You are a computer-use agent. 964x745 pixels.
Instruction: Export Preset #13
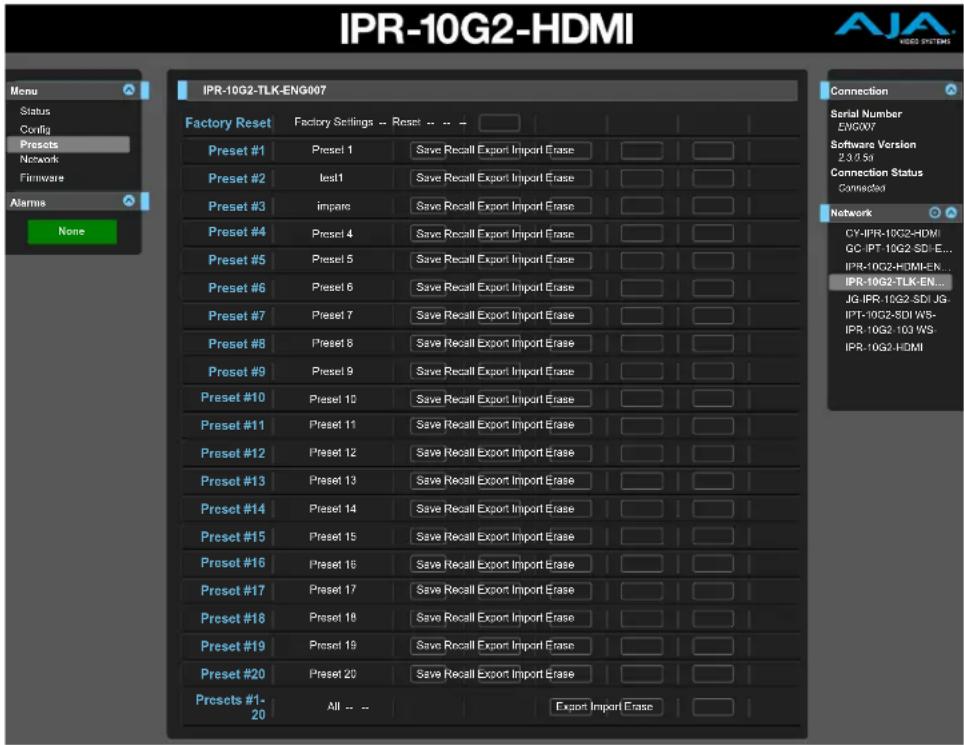tap(493, 481)
